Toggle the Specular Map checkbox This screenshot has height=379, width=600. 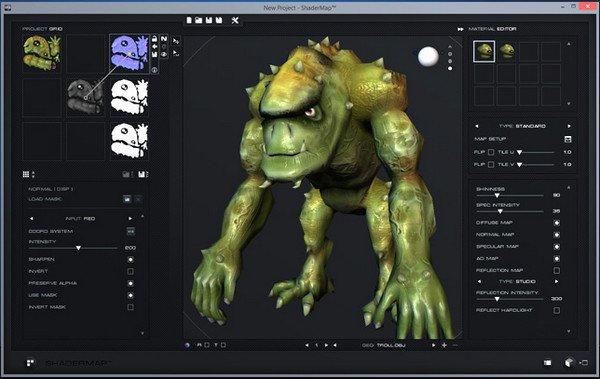click(x=557, y=247)
